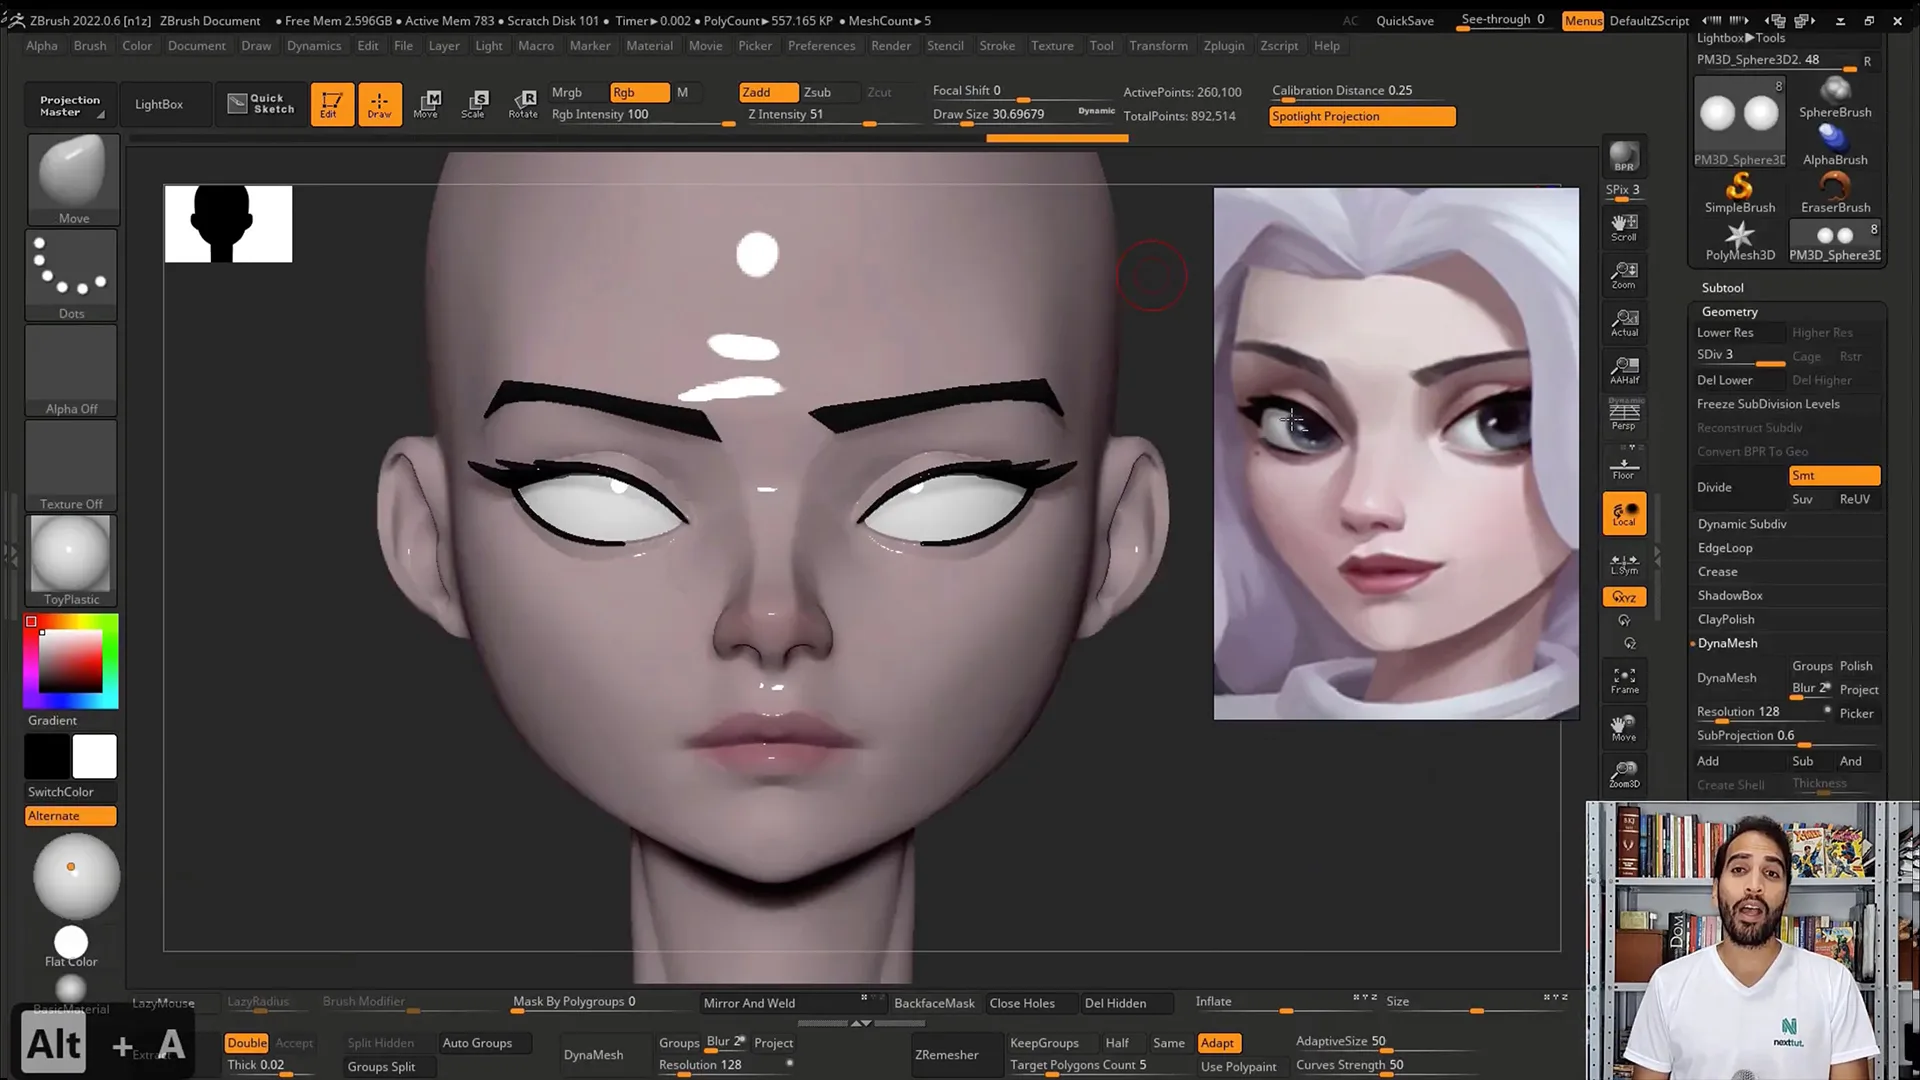Click the right shelf Move icon
Viewport: 1920px width, 1080px height.
(1624, 727)
